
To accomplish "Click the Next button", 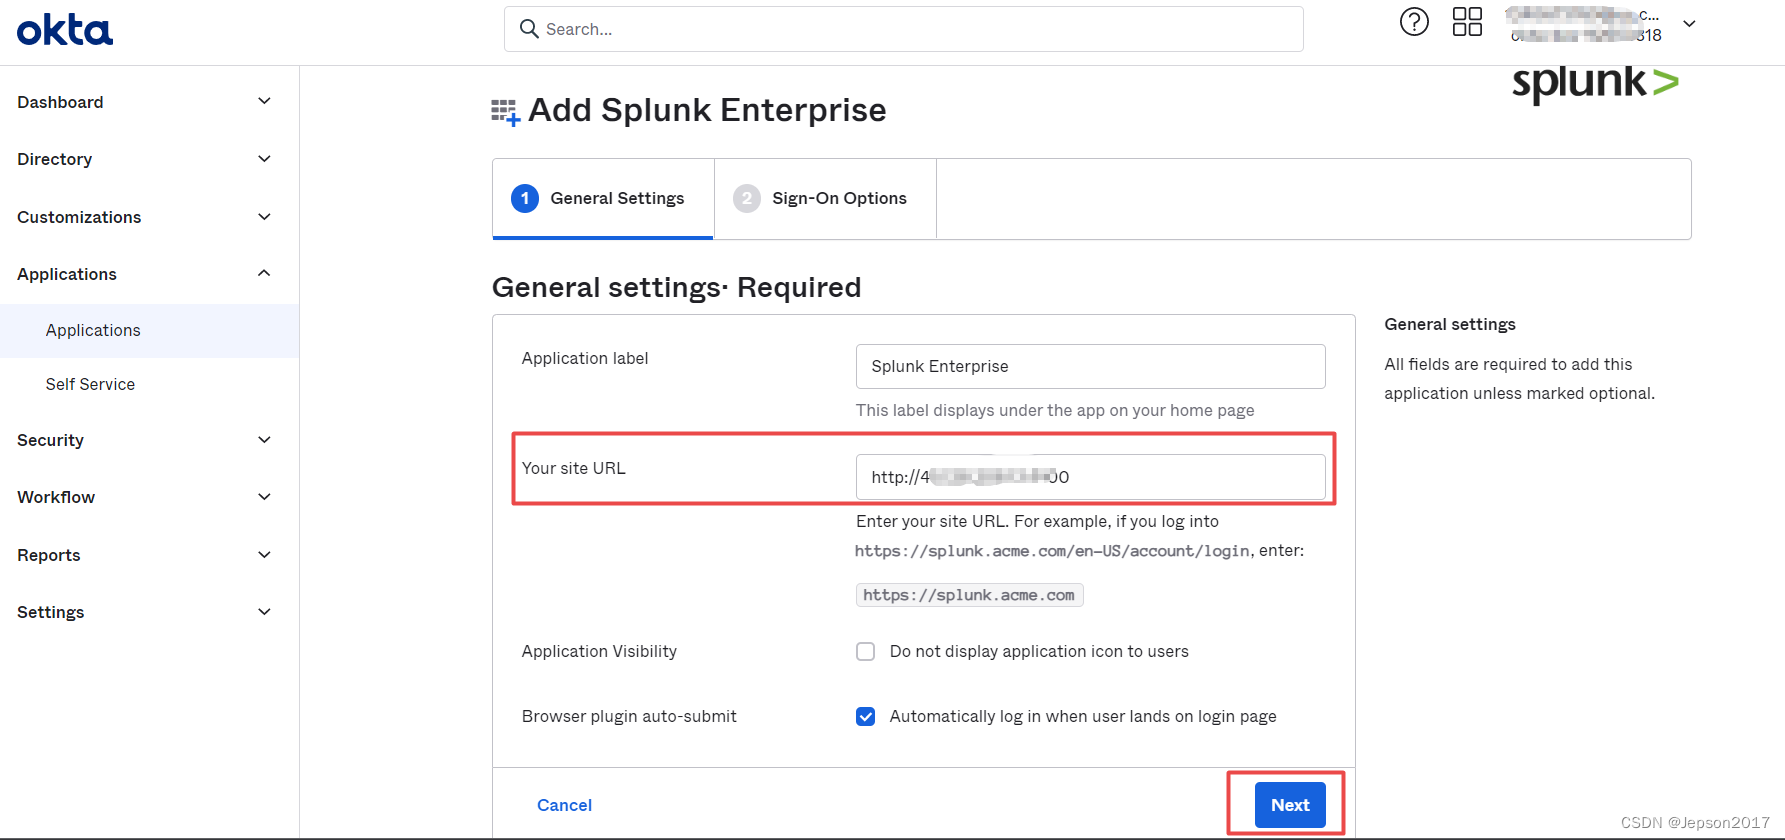I will (x=1290, y=805).
